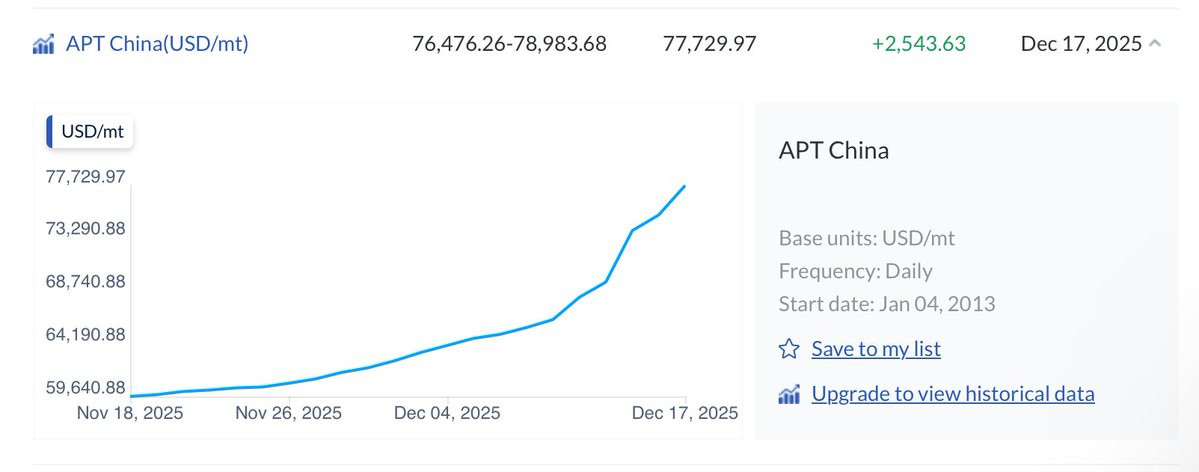This screenshot has height=472, width=1199.
Task: Click the 68,740.88 y-axis label
Action: click(86, 282)
